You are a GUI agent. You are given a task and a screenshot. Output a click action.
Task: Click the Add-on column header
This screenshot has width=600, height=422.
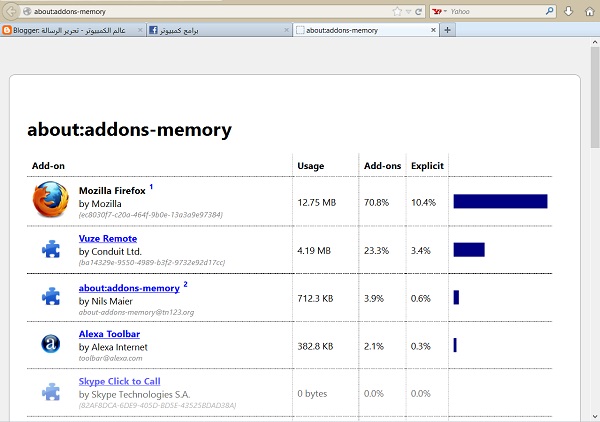click(x=48, y=166)
